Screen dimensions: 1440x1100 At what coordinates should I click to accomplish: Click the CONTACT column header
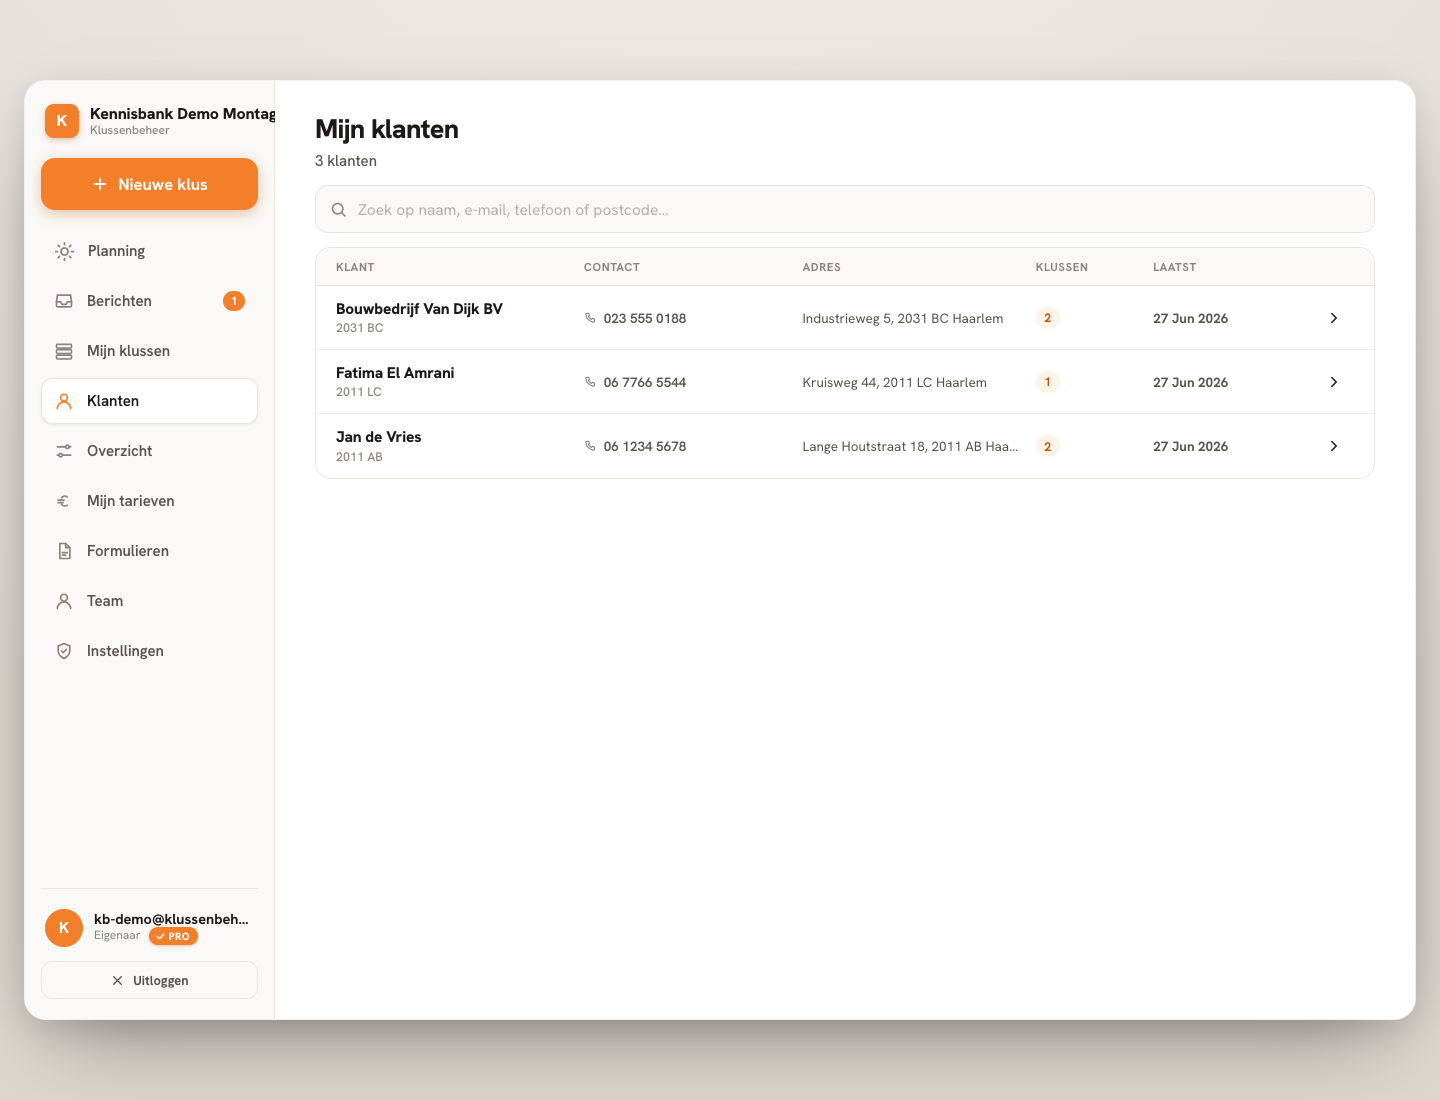tap(612, 267)
